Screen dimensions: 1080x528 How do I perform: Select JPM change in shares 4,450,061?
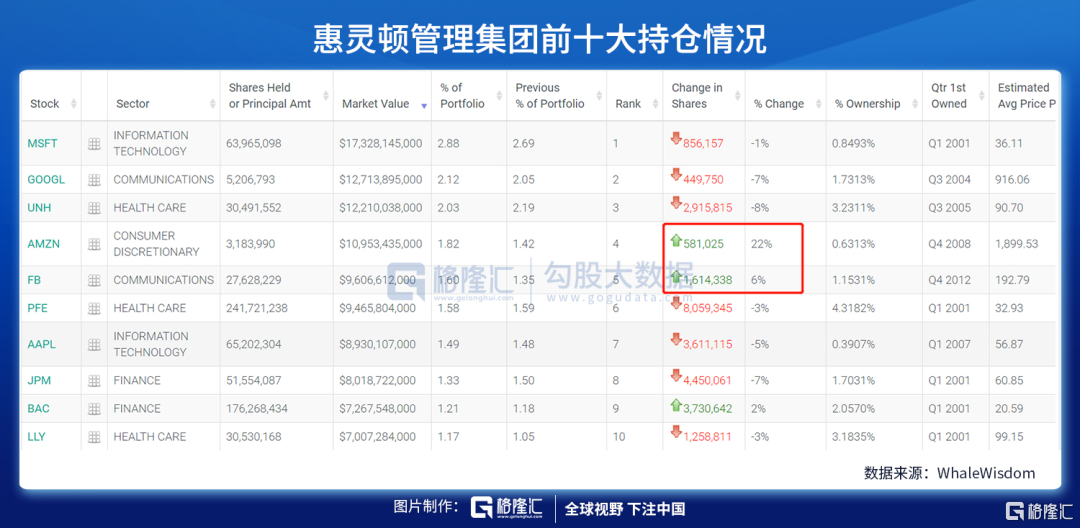707,381
